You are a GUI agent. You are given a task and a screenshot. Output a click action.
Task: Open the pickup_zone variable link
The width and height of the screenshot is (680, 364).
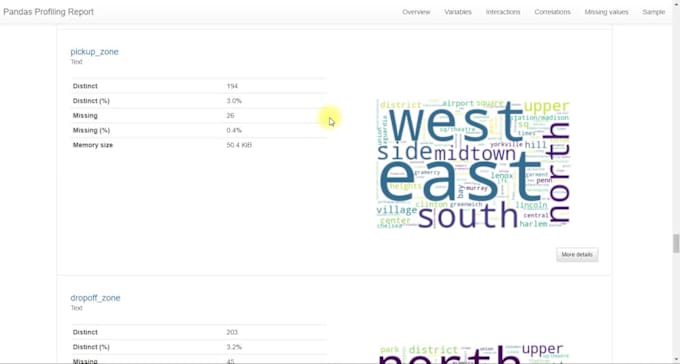[x=94, y=52]
